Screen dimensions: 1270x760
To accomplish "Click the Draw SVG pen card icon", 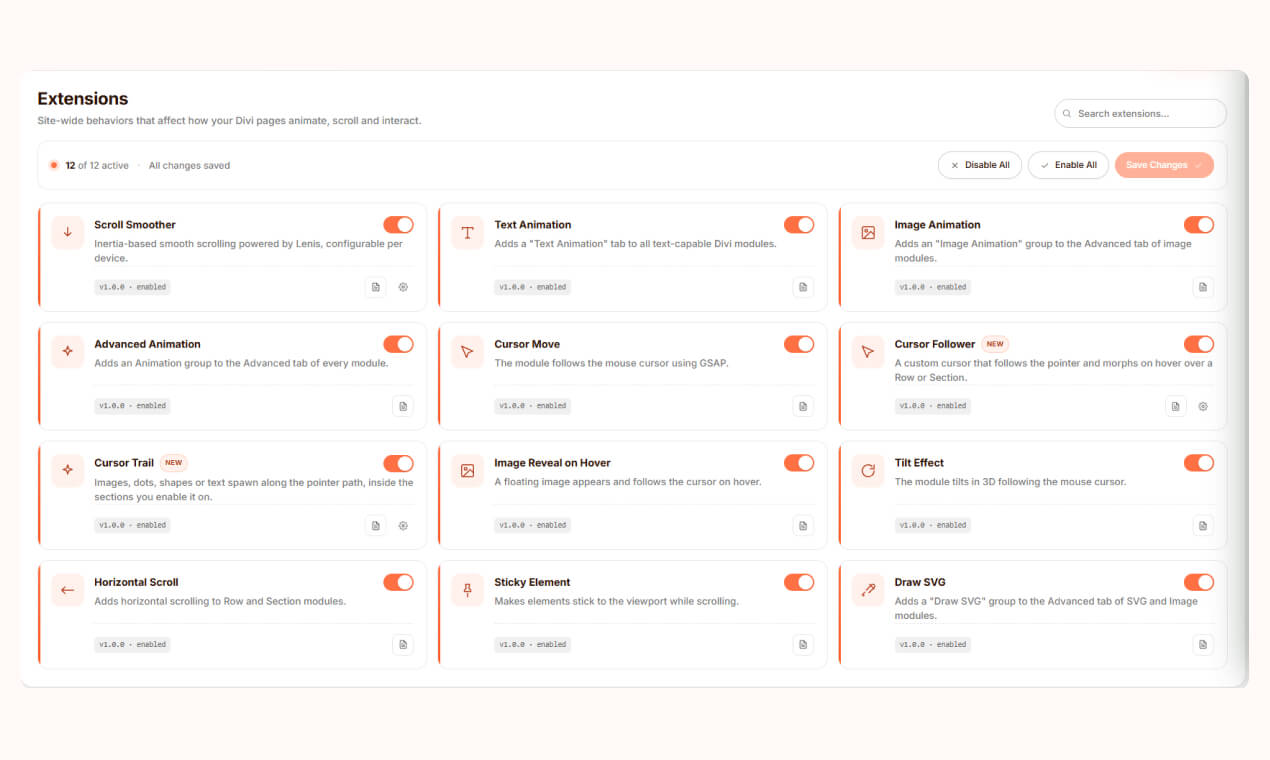I will pyautogui.click(x=868, y=590).
